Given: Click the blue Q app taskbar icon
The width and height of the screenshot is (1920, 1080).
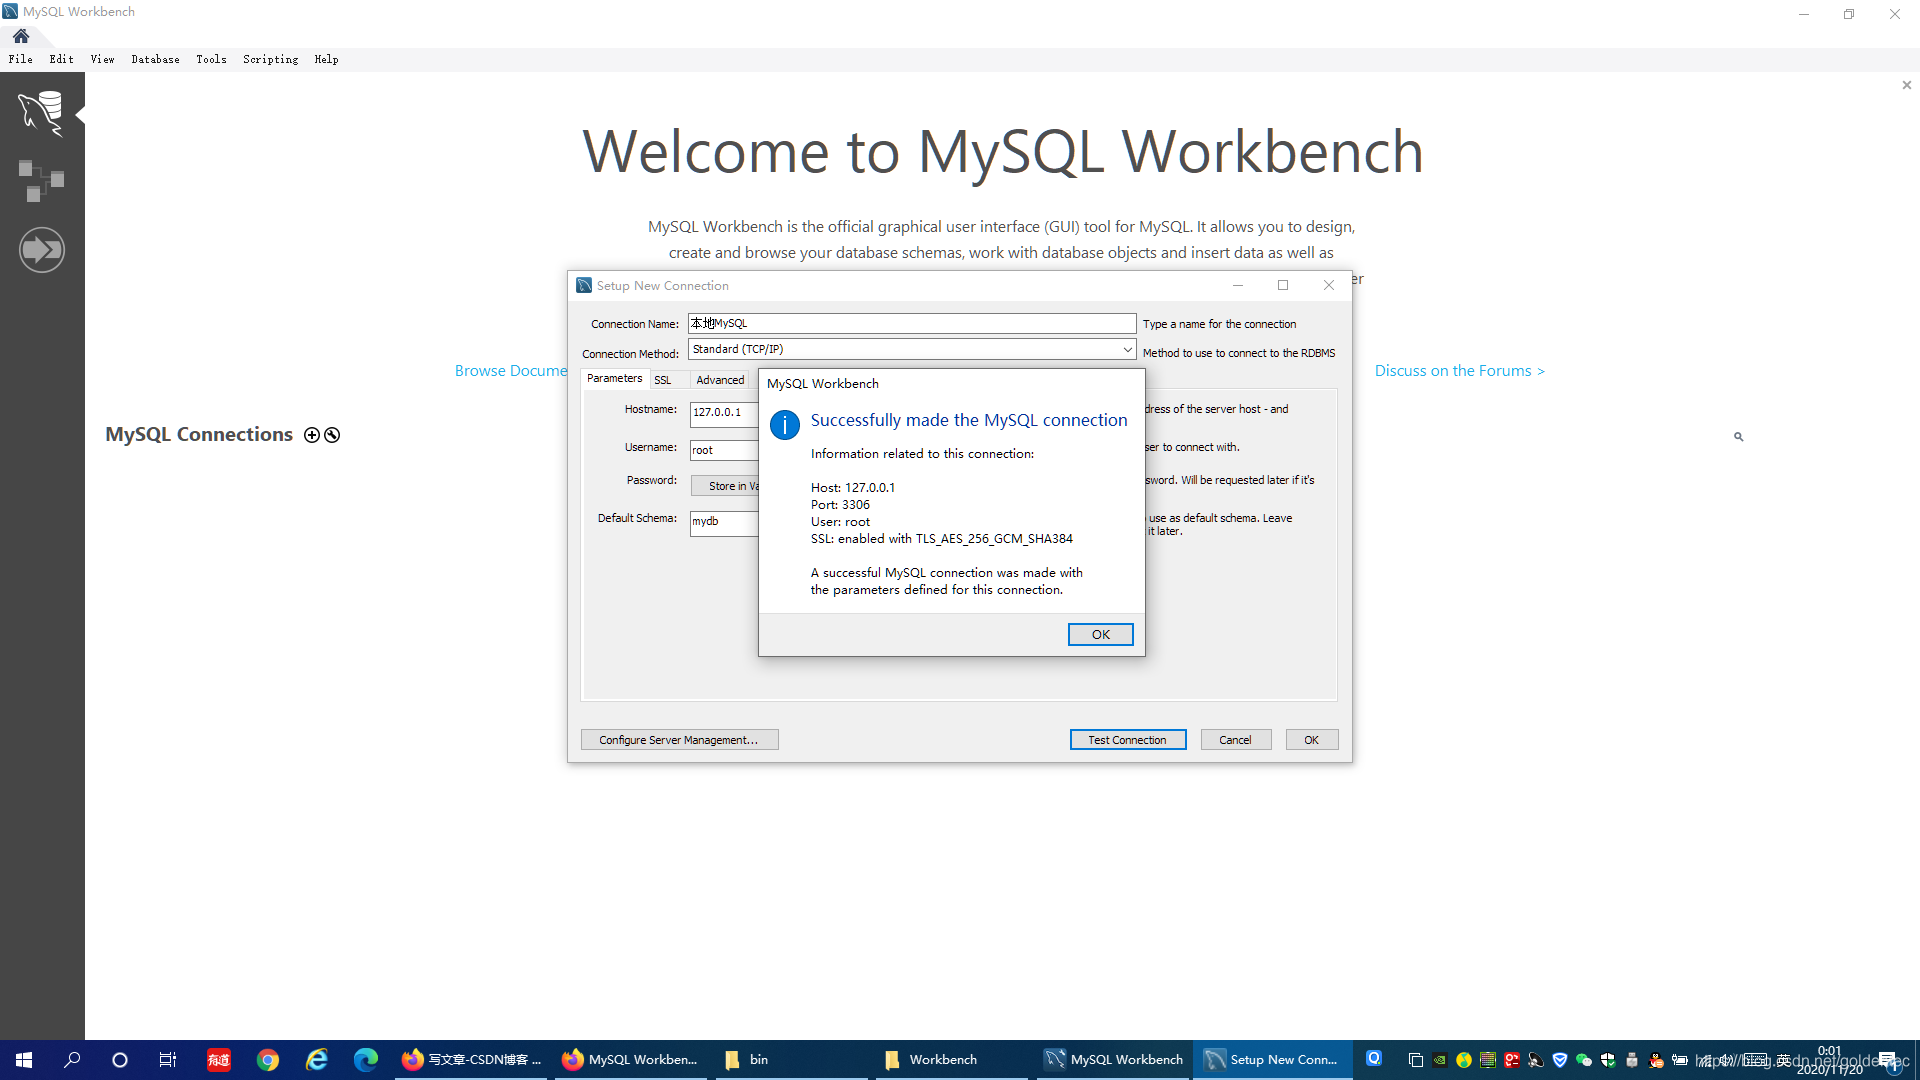Looking at the screenshot, I should tap(1374, 1059).
